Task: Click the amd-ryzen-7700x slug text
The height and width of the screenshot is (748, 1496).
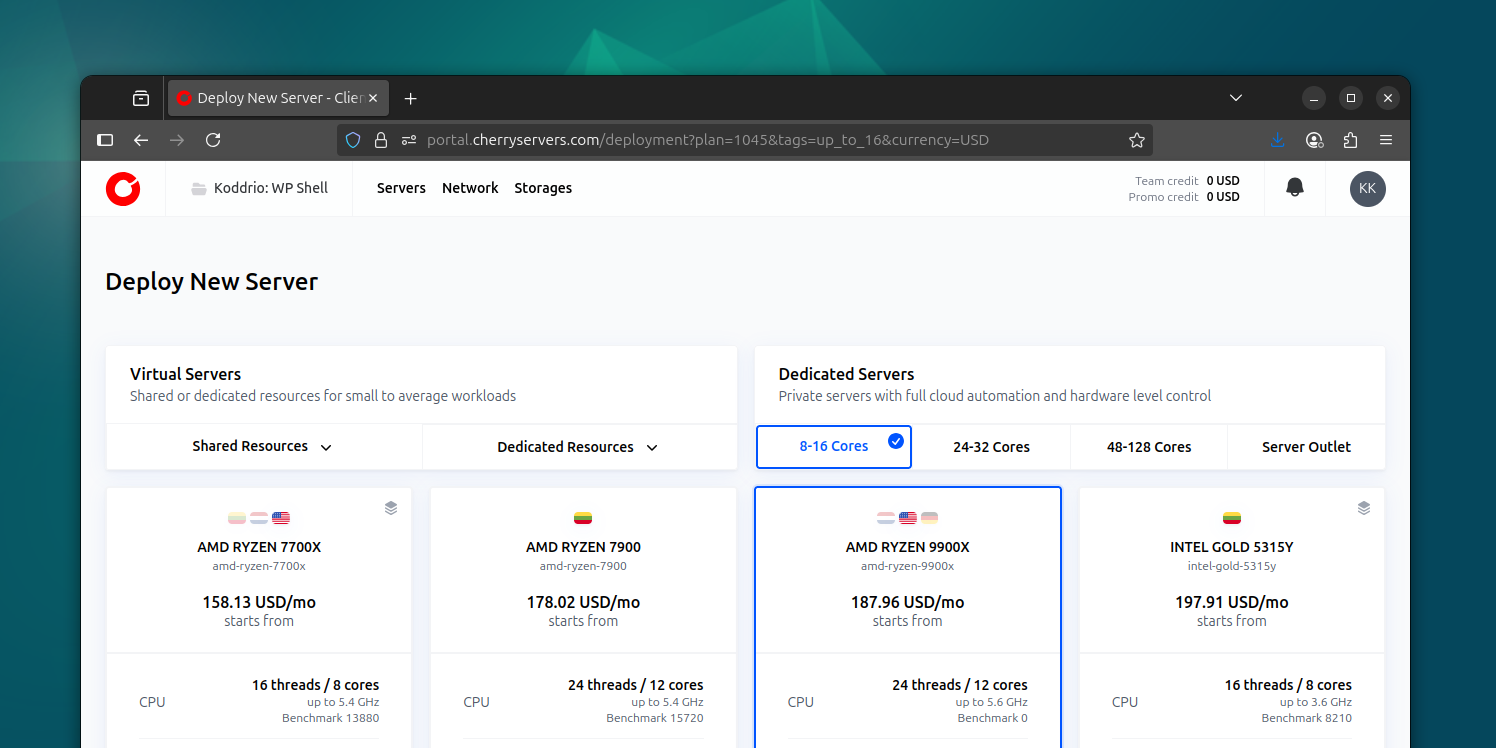Action: pos(259,566)
